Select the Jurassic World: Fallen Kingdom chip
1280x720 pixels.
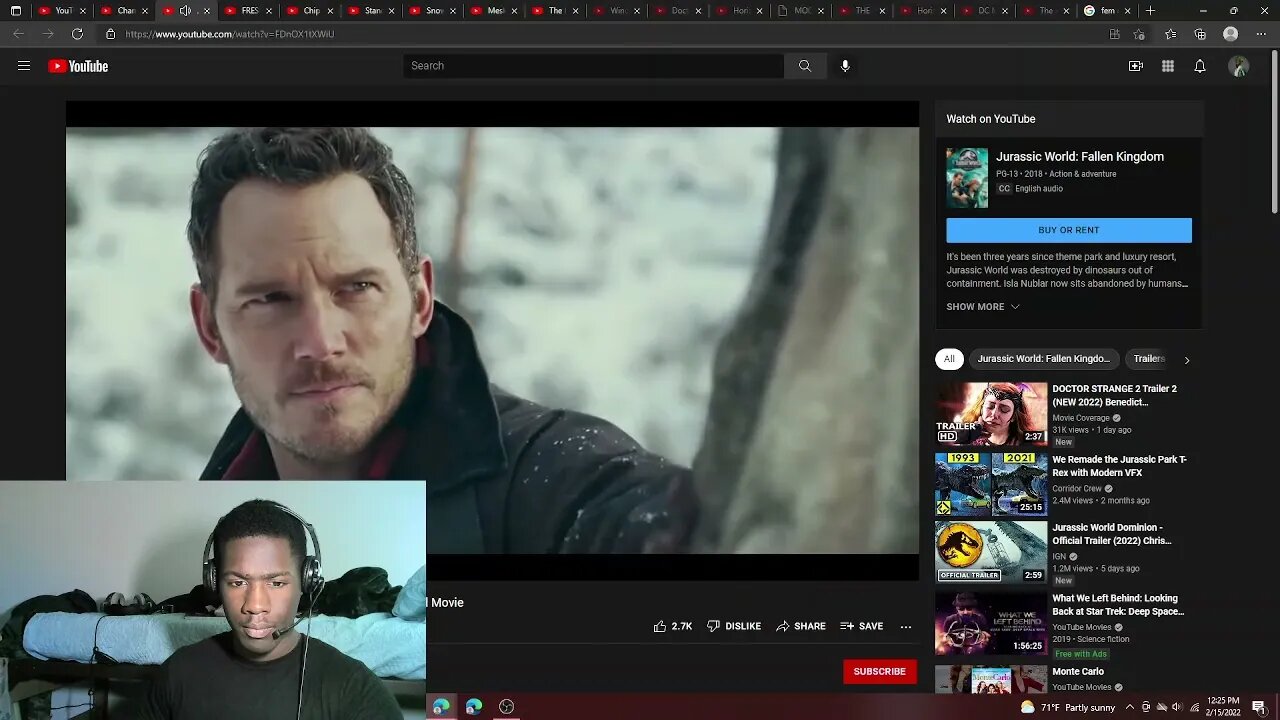coord(1044,359)
